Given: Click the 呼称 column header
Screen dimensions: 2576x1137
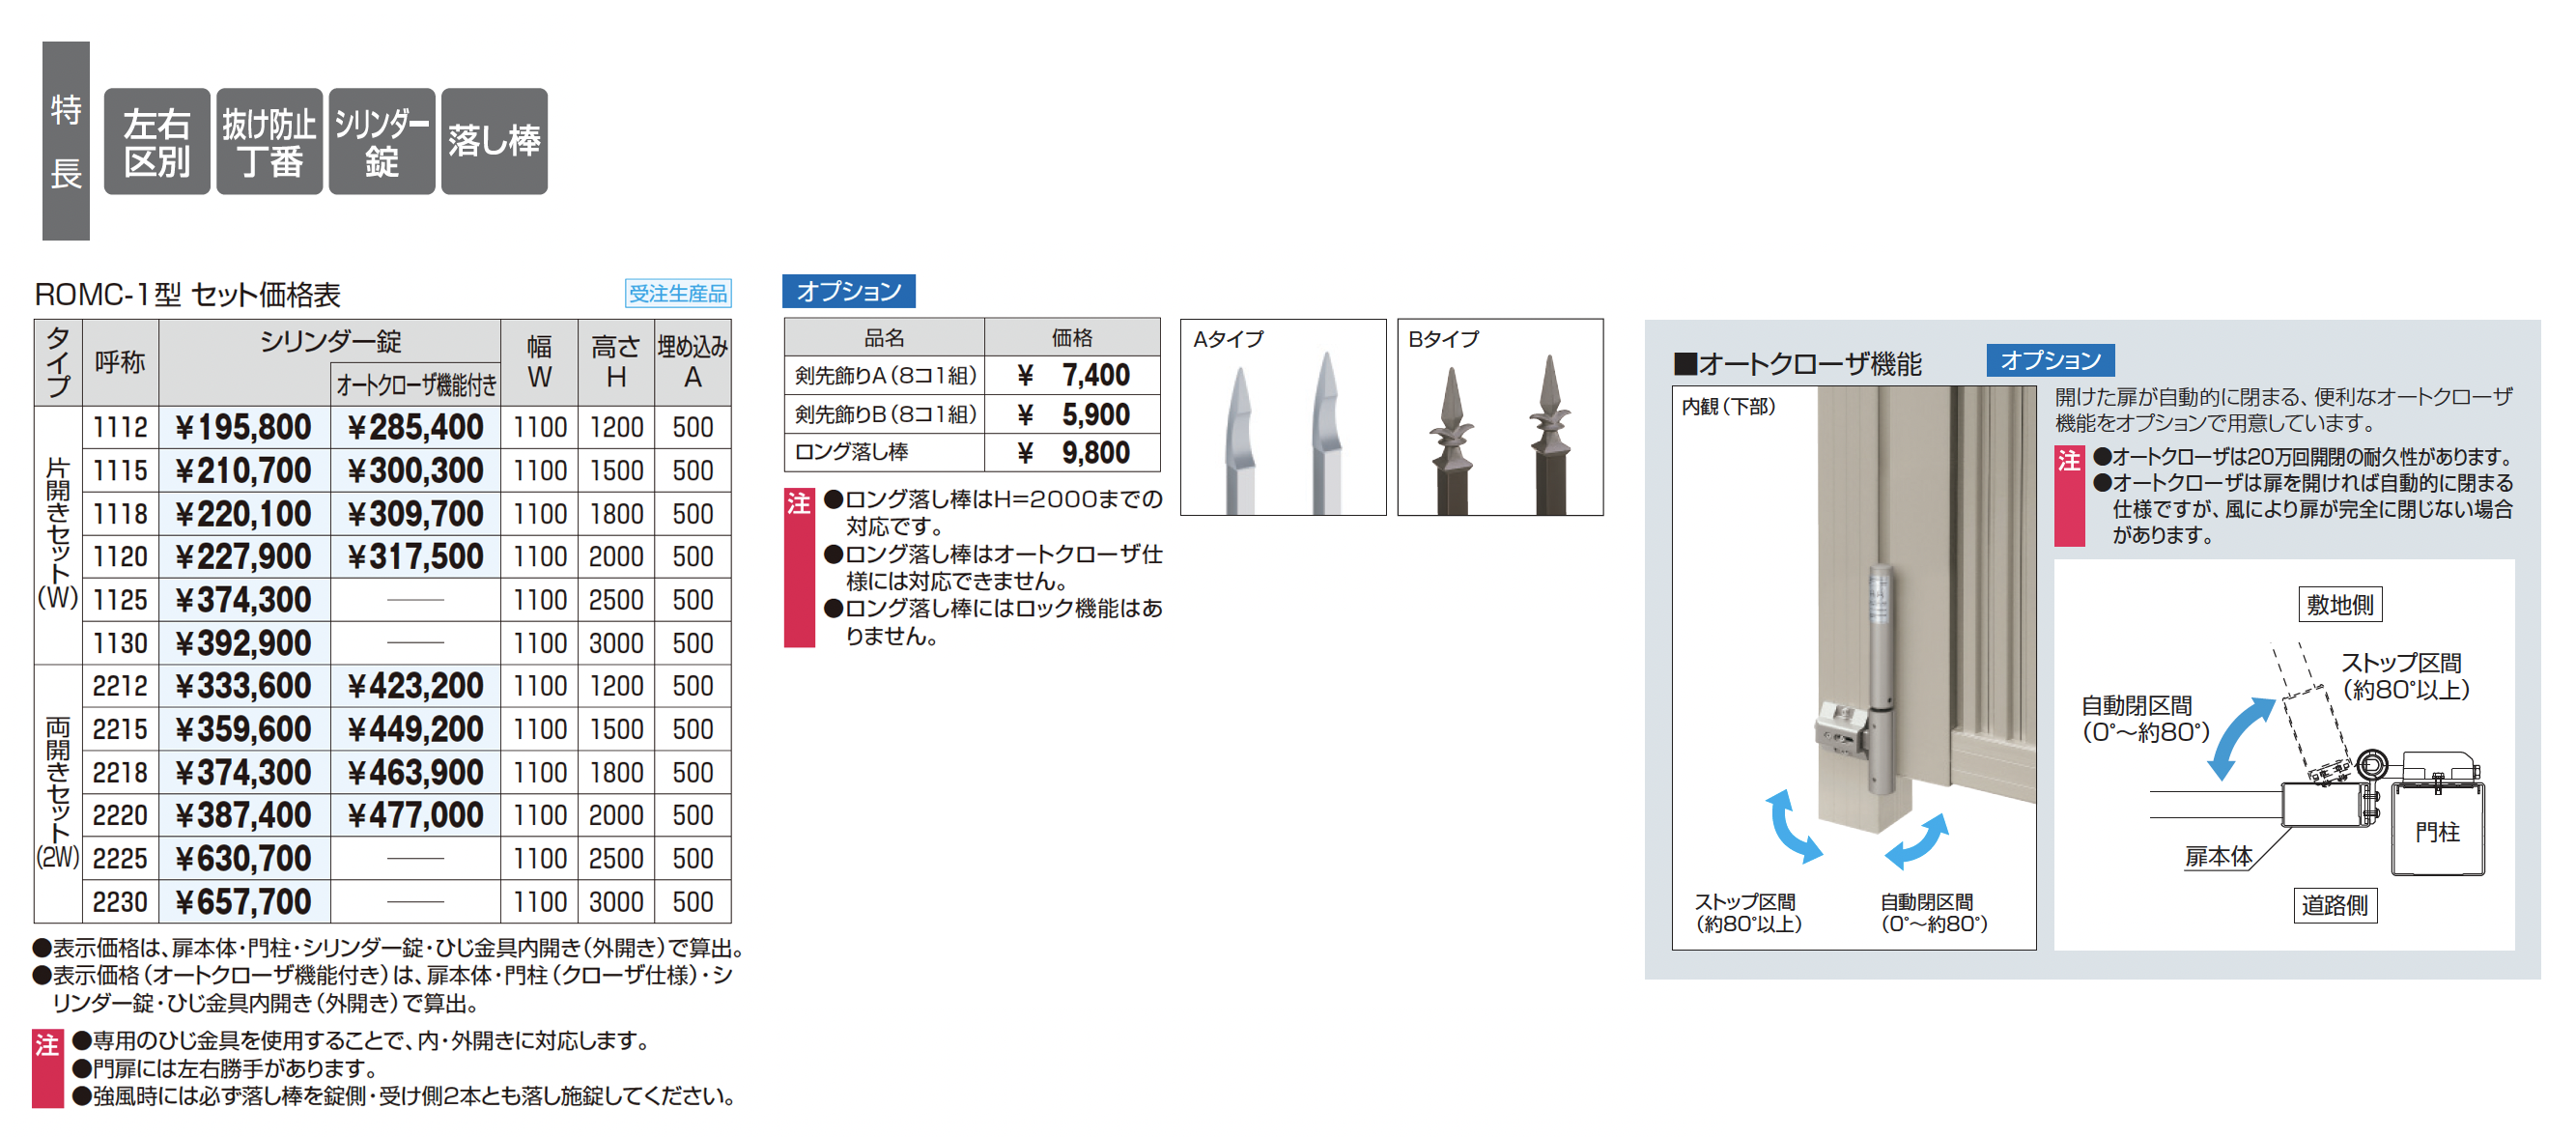Looking at the screenshot, I should 120,362.
